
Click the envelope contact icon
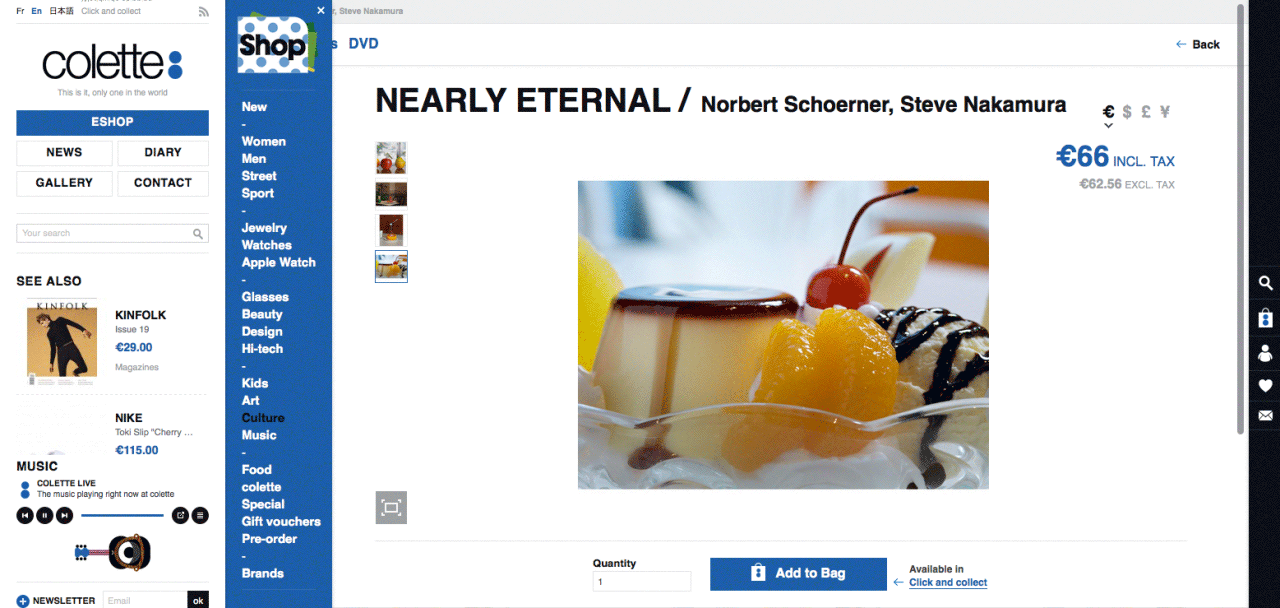(1266, 416)
